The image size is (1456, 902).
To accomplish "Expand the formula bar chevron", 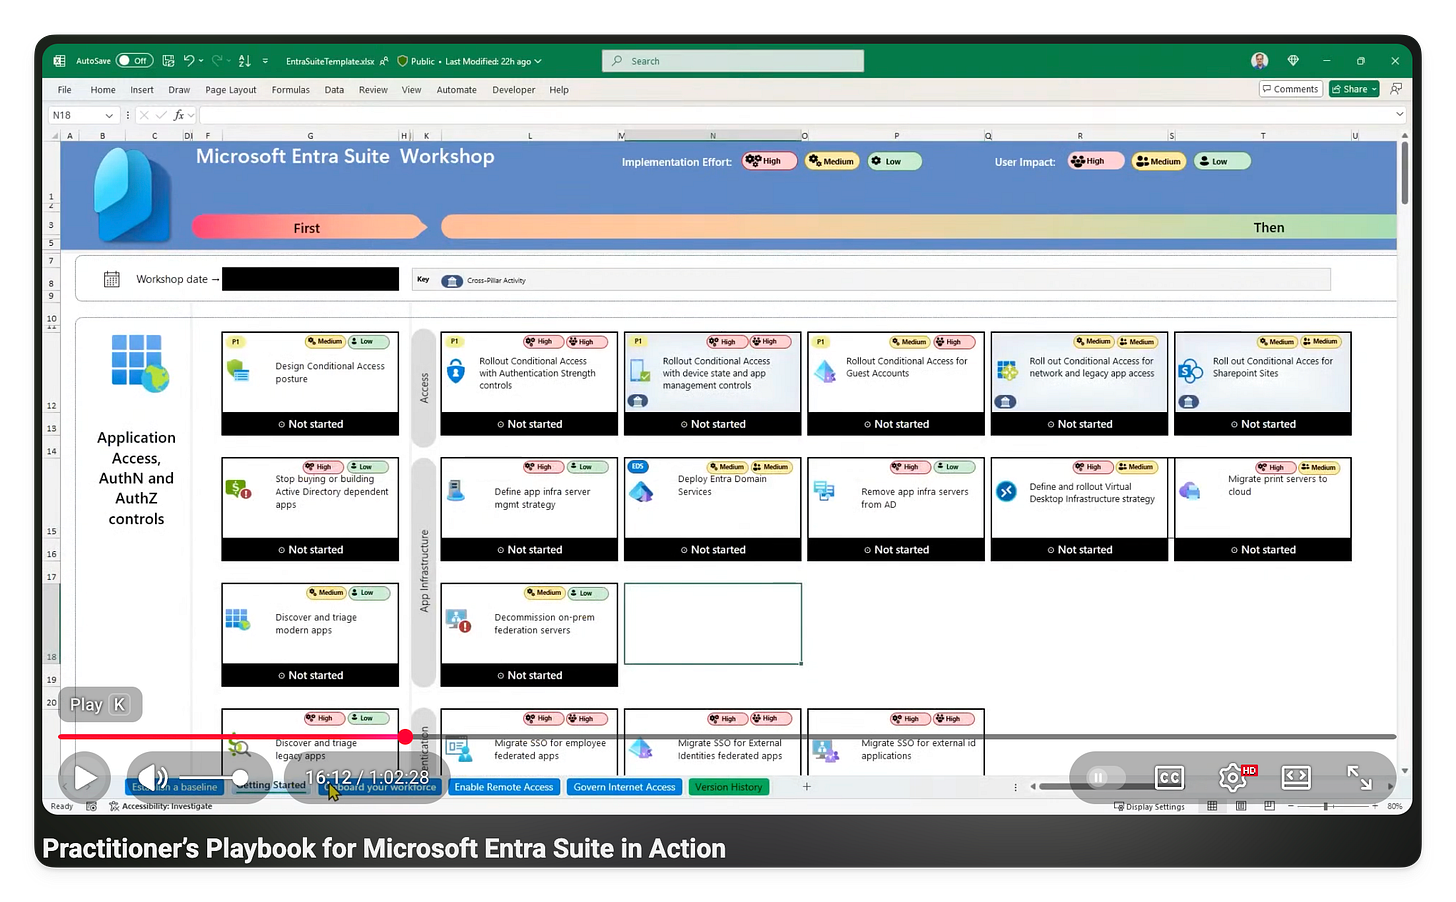I will pos(1399,115).
